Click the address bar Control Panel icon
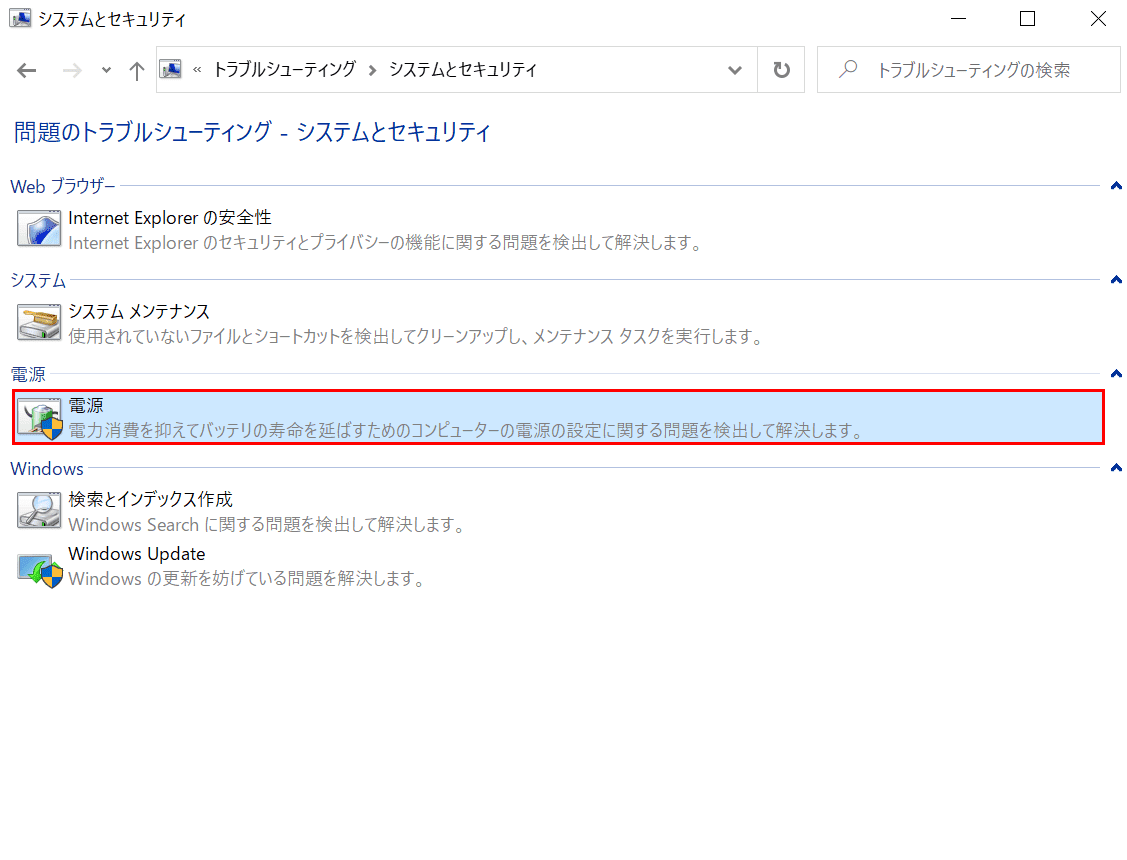 click(171, 69)
